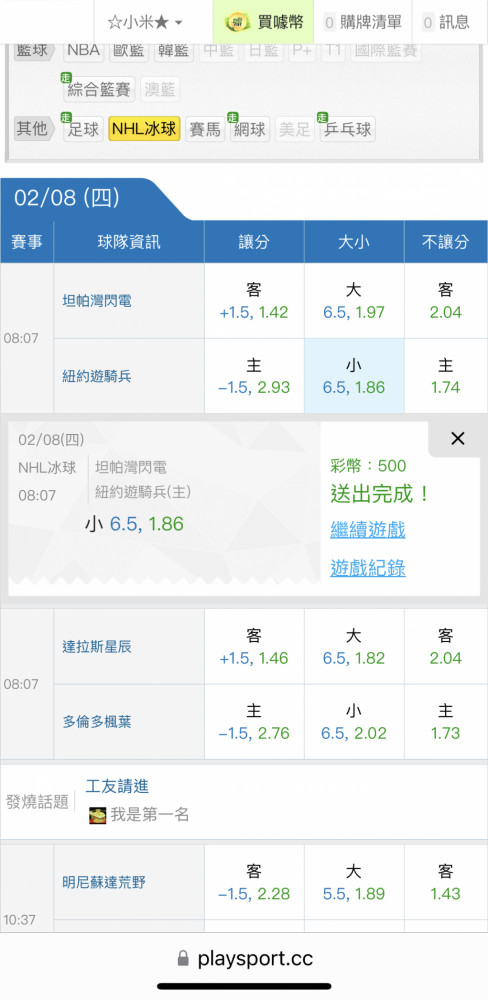Viewport: 488px width, 1000px height.
Task: Open the 工友請進 hot topic
Action: point(117,786)
